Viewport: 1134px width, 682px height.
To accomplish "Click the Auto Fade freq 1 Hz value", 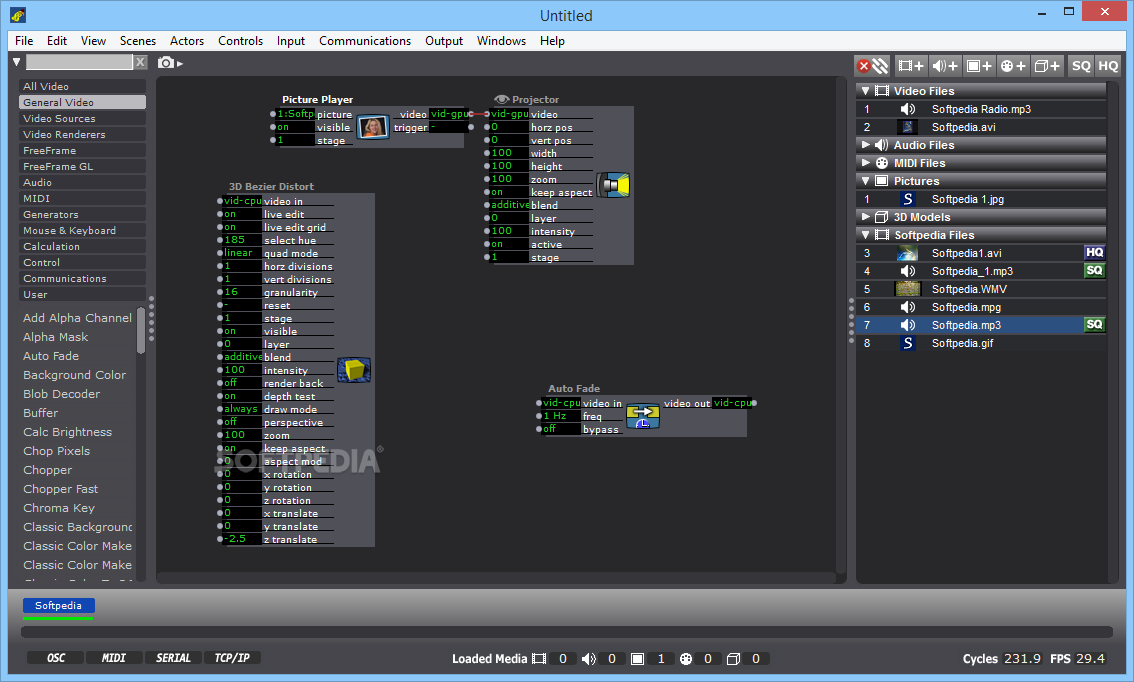I will tap(561, 416).
